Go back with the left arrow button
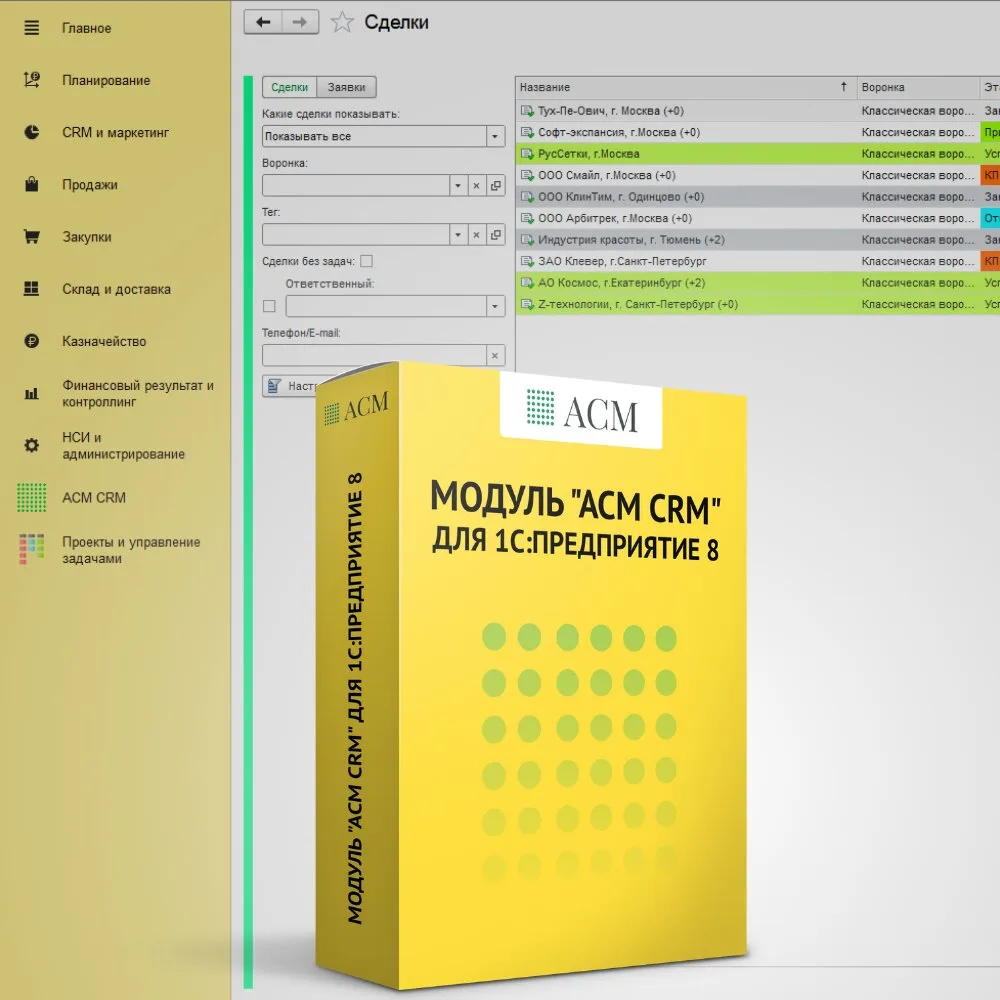The width and height of the screenshot is (1000, 1000). point(263,22)
